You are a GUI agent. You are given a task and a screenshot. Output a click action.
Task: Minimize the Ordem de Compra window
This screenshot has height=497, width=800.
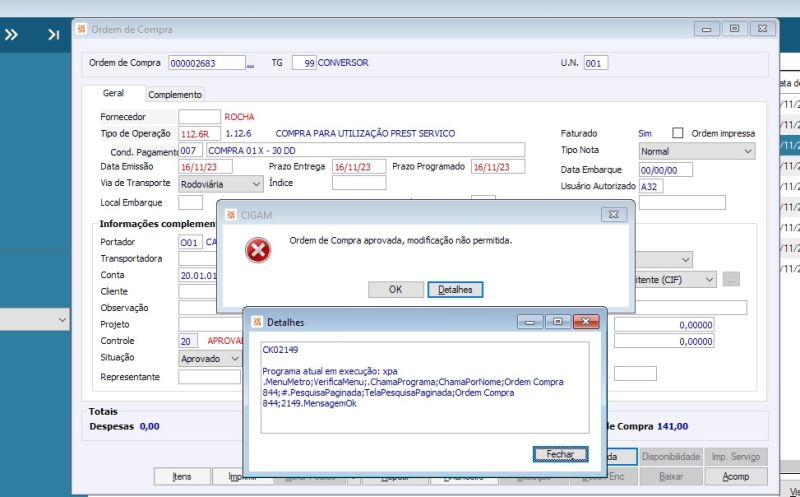pos(707,29)
